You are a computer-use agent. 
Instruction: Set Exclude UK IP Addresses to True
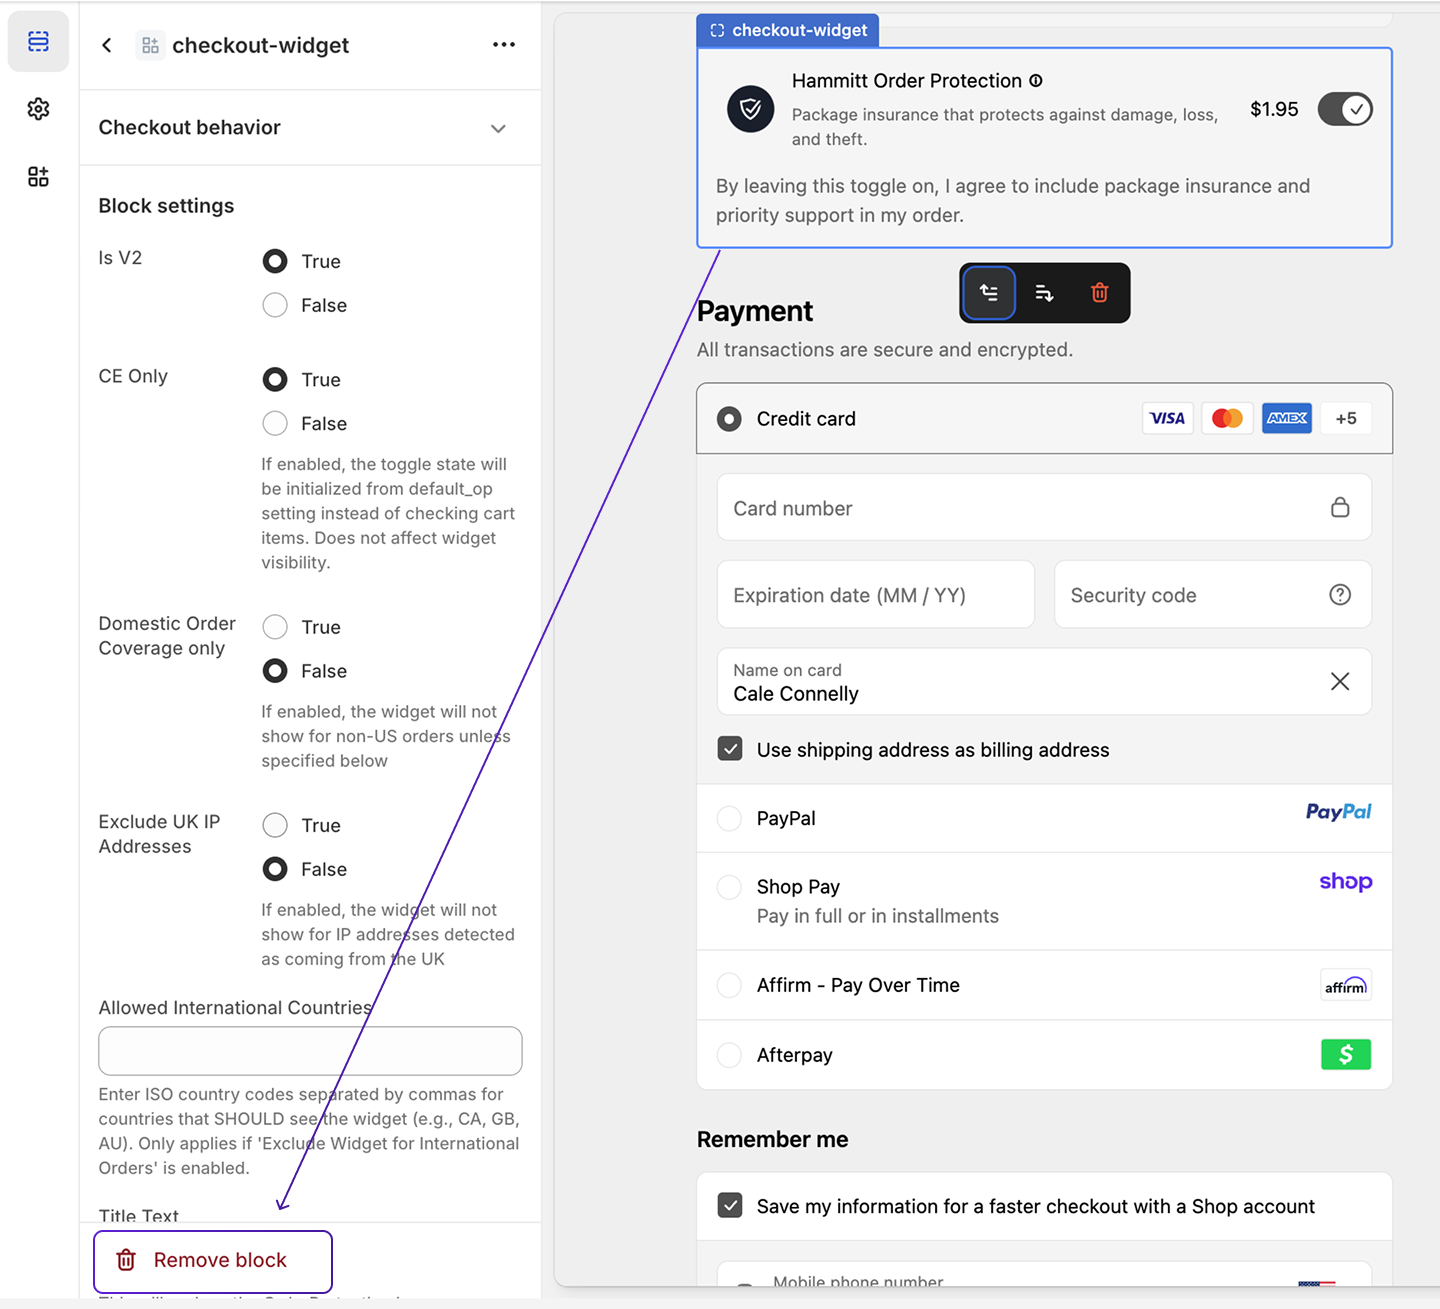[275, 825]
